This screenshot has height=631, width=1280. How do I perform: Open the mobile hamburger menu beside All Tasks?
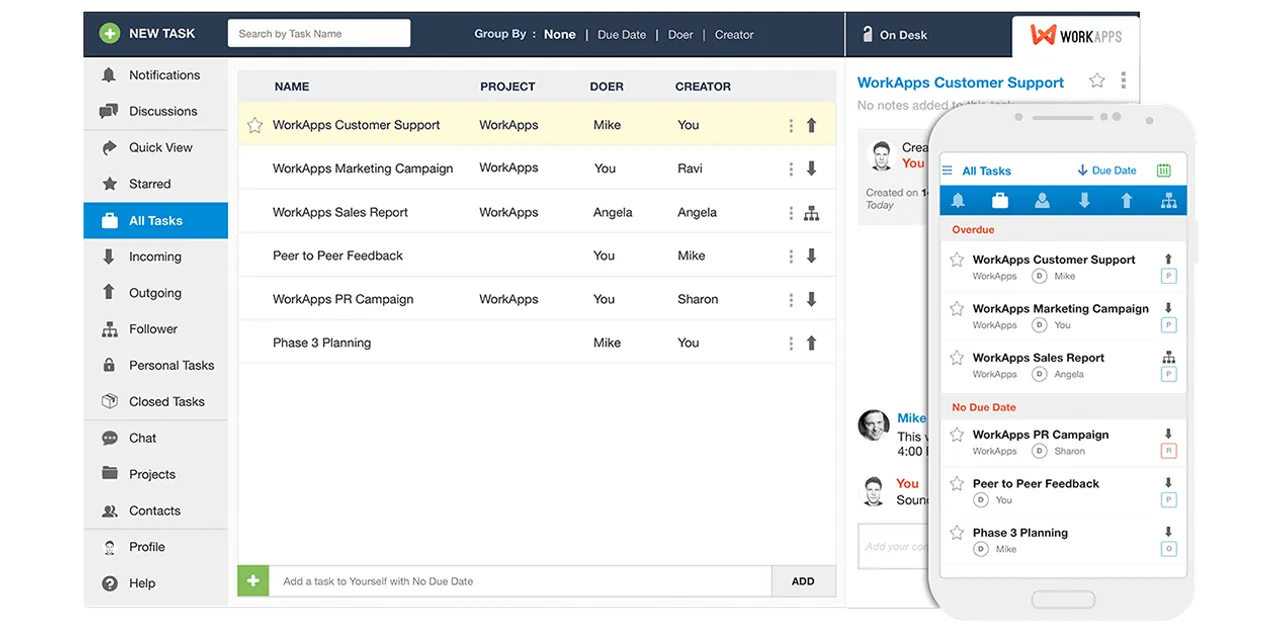pyautogui.click(x=948, y=171)
